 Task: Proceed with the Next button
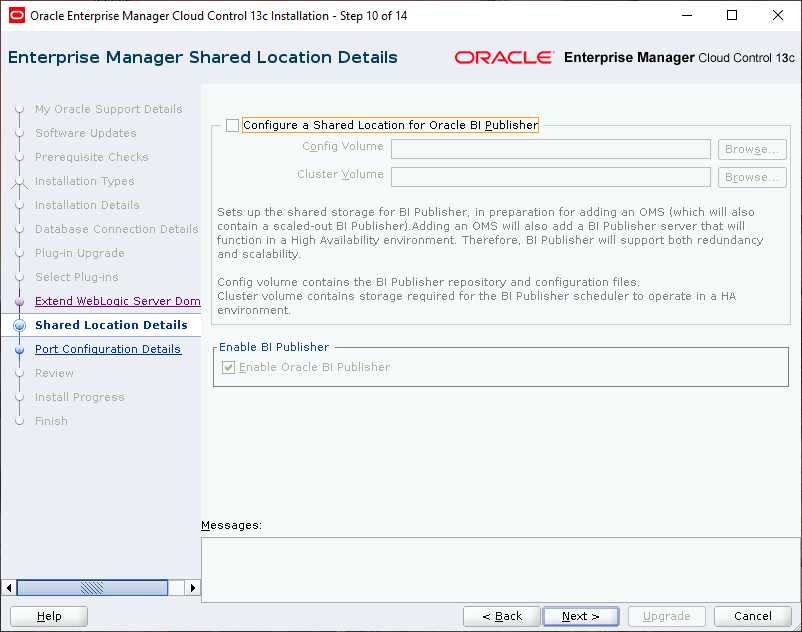pos(581,616)
